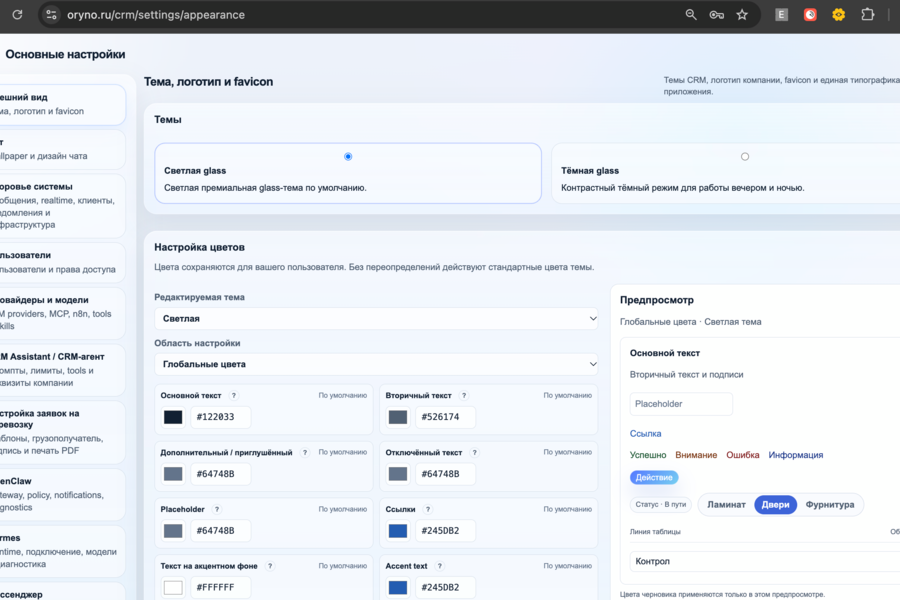This screenshot has height=600, width=900.
Task: Bookmark this page with the star icon
Action: click(x=742, y=14)
